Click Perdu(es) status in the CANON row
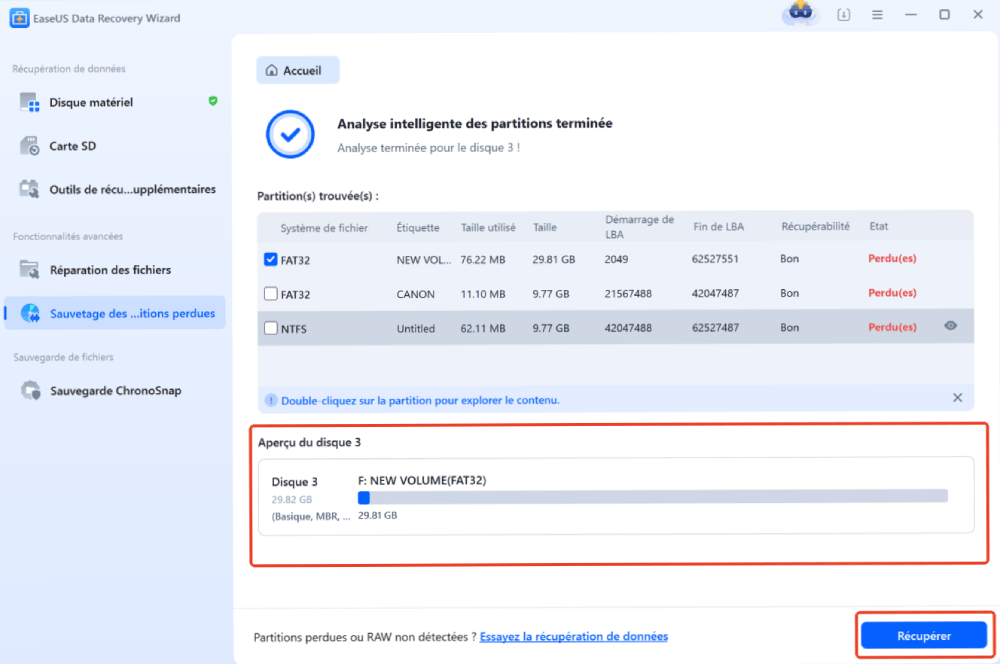Image resolution: width=1000 pixels, height=664 pixels. [892, 293]
